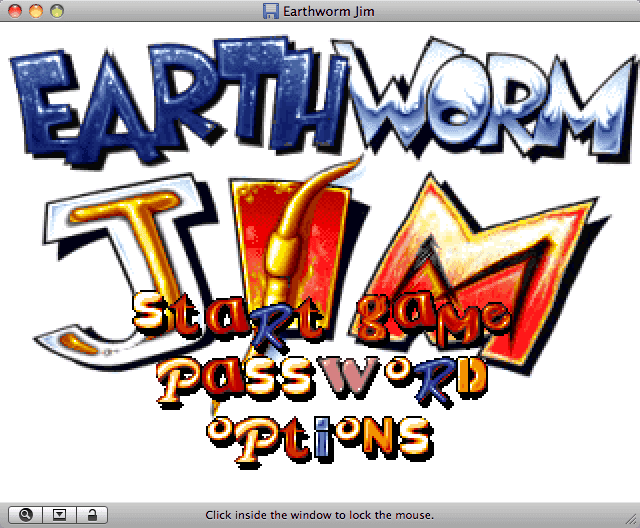Screen dimensions: 640x528
Task: Open the dropdown menu button in bottom bar
Action: point(60,515)
